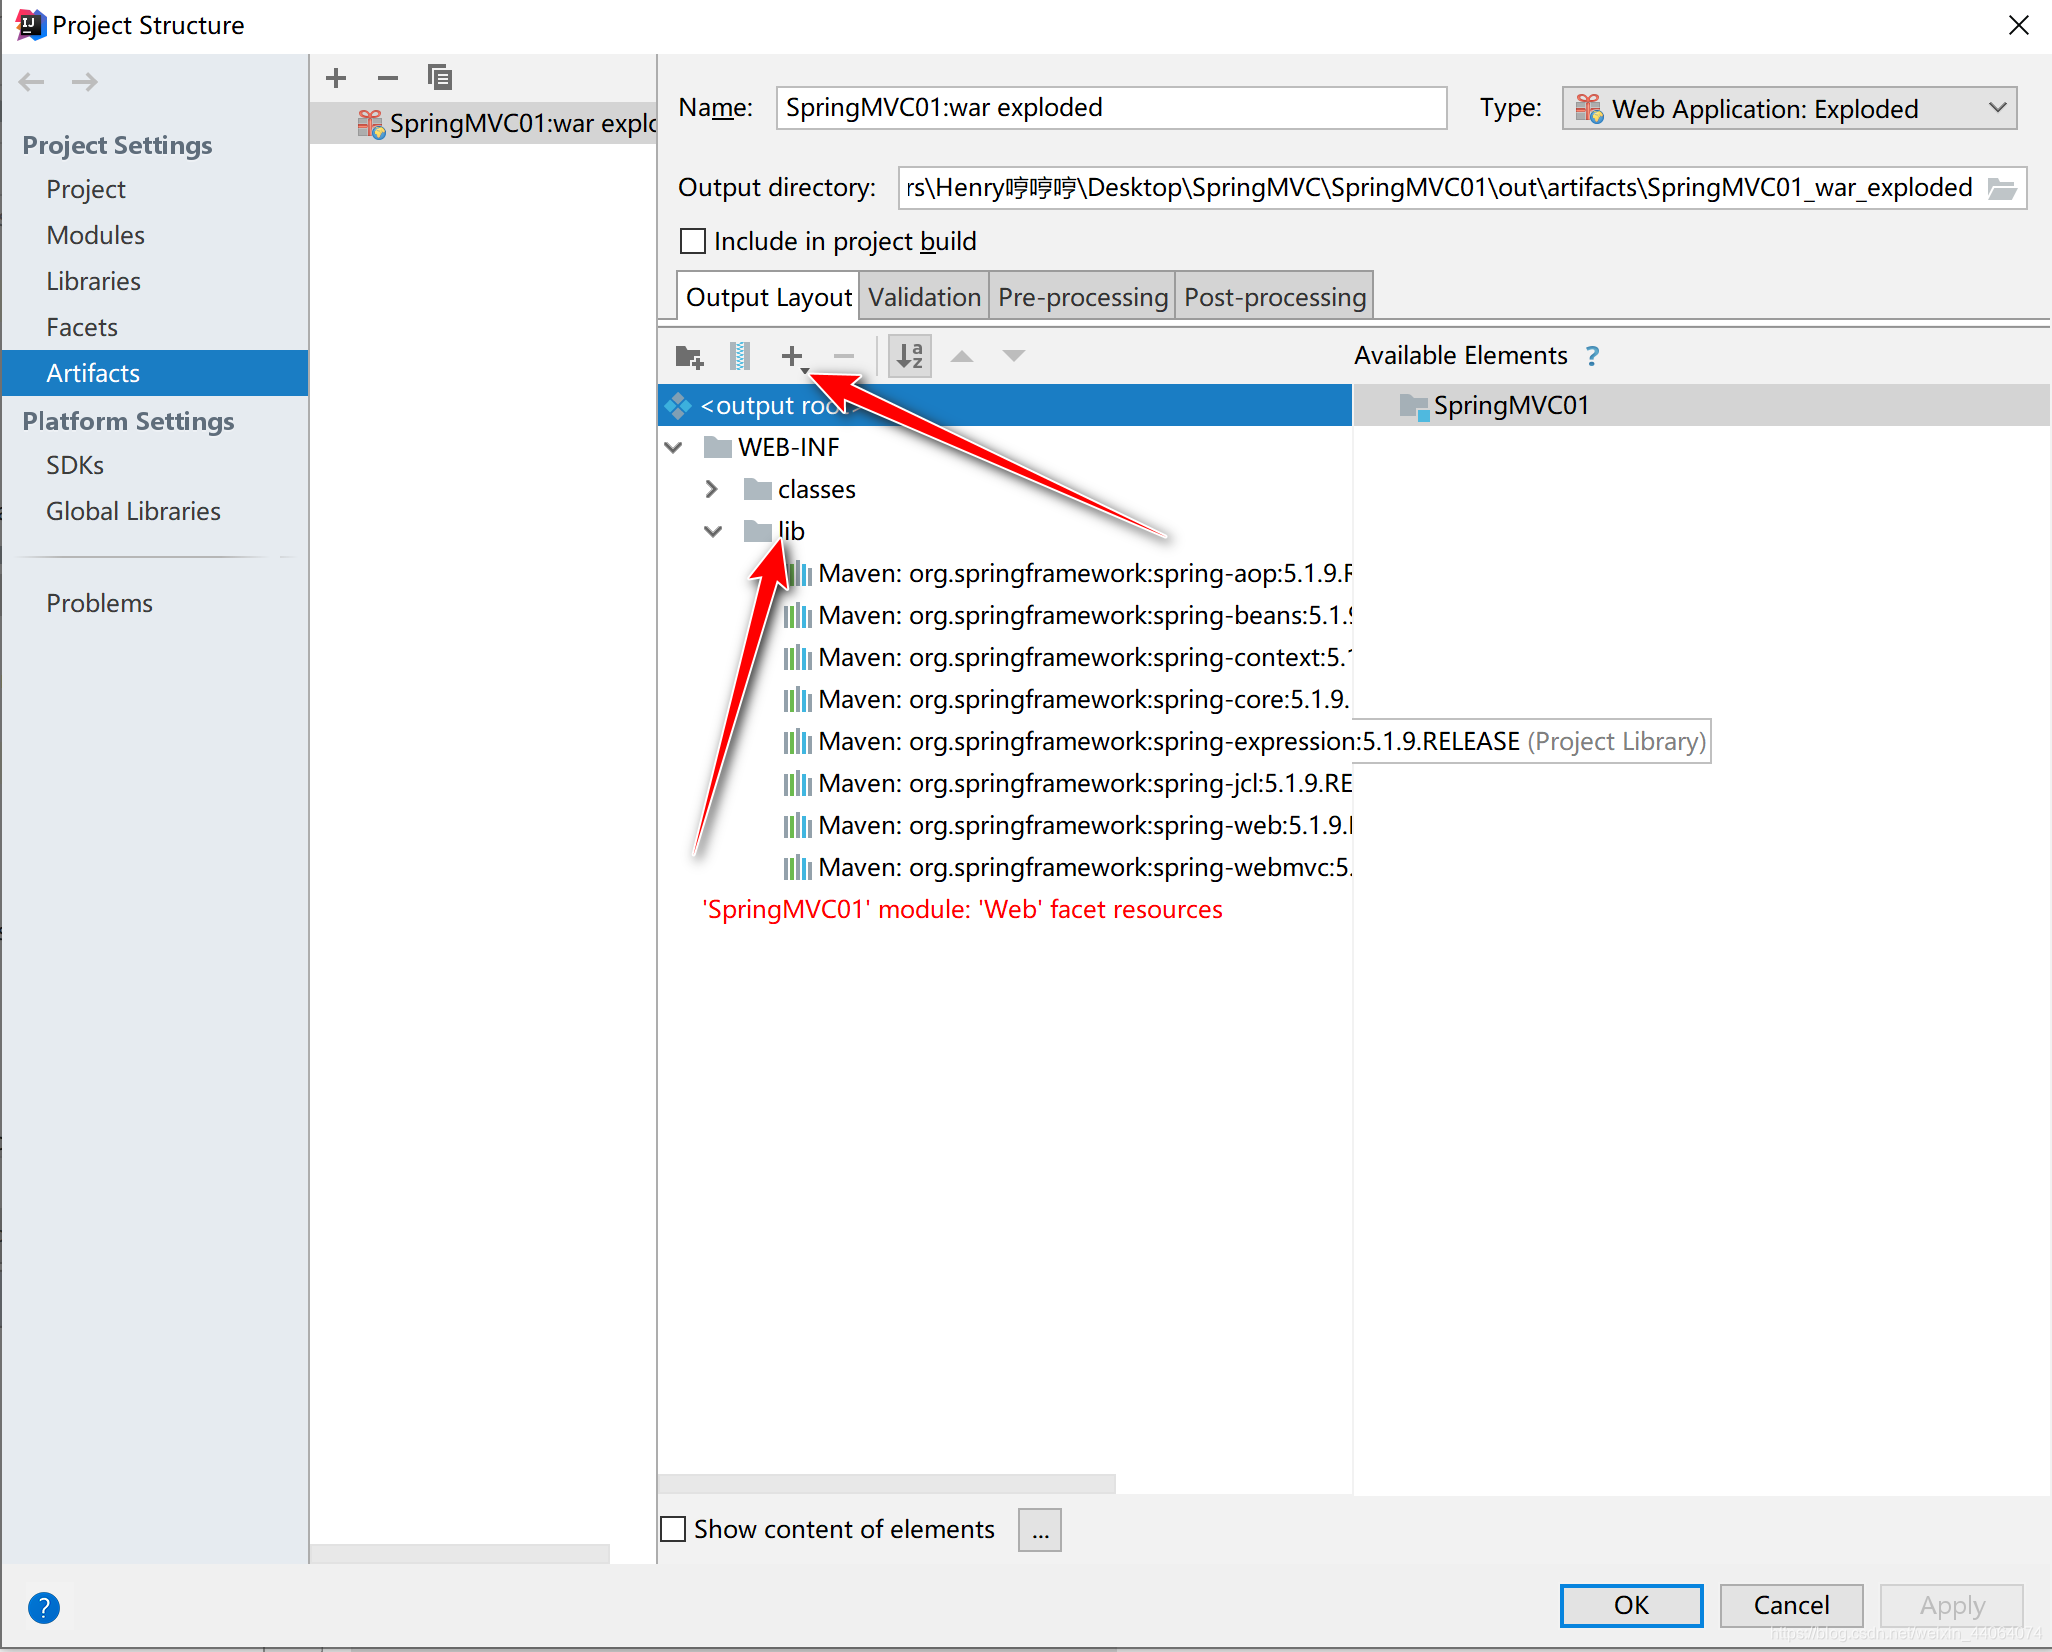Select the spring-expression library entry
Viewport: 2052px width, 1652px height.
1245,741
